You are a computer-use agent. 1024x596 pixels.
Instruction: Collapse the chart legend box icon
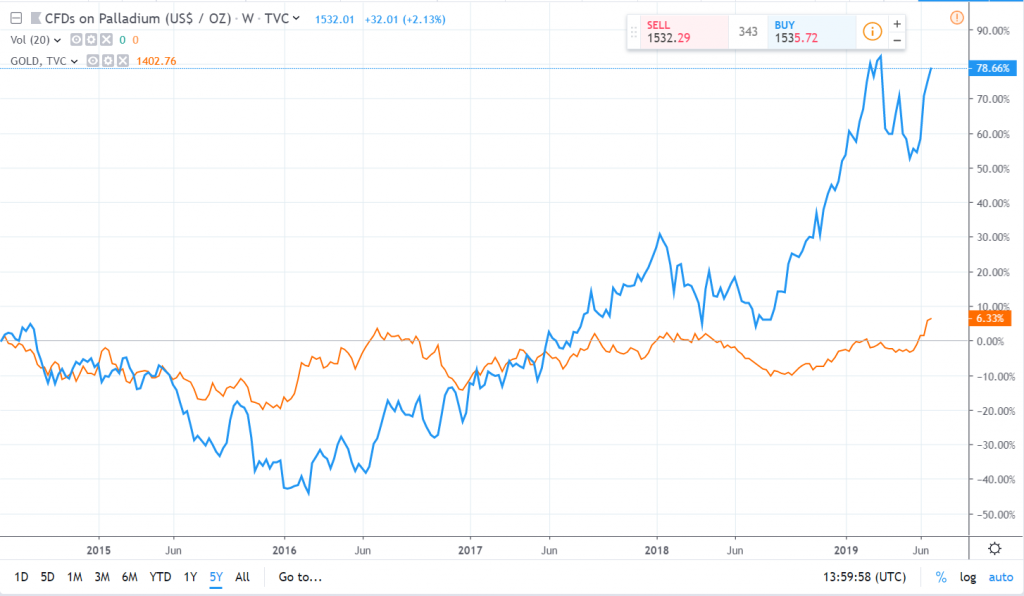tap(14, 18)
